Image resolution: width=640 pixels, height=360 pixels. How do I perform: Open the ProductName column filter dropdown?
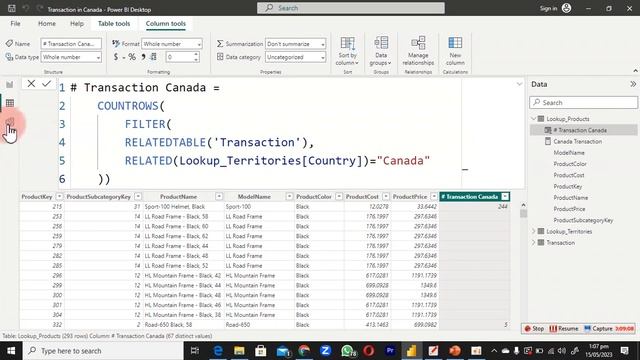[x=219, y=197]
